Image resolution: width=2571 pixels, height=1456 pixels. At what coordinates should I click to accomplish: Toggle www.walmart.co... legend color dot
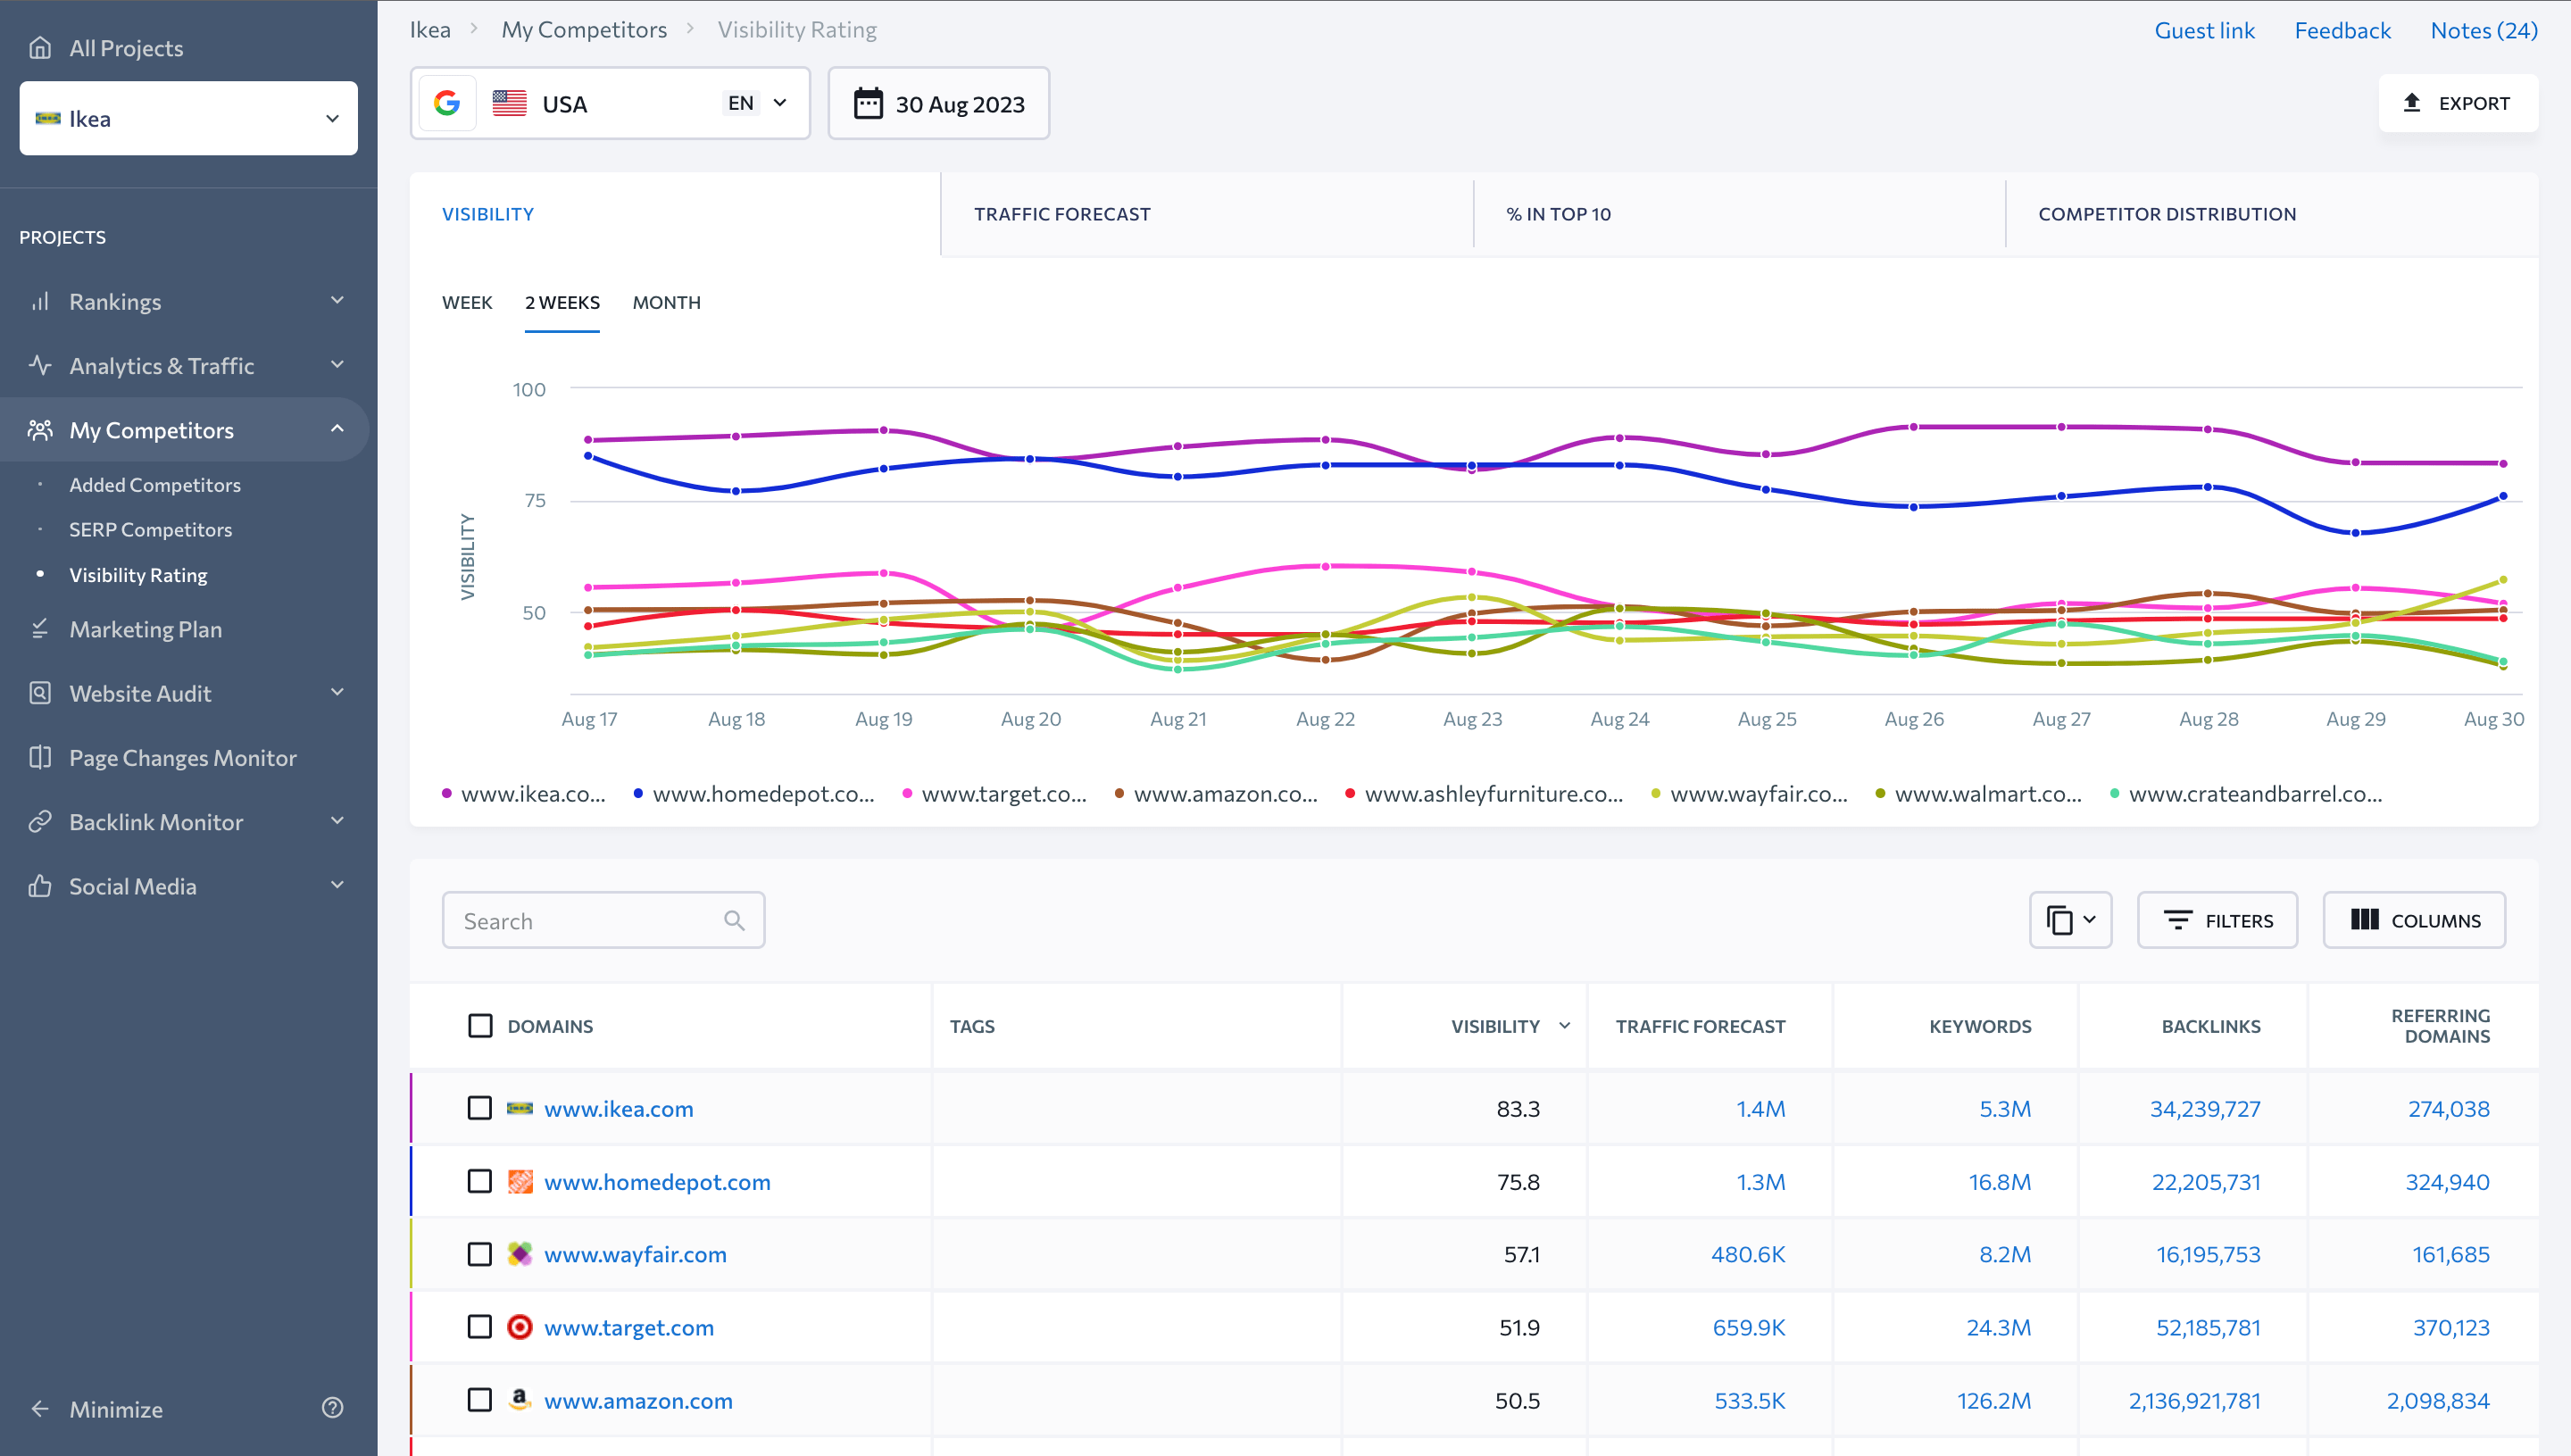coord(1880,794)
